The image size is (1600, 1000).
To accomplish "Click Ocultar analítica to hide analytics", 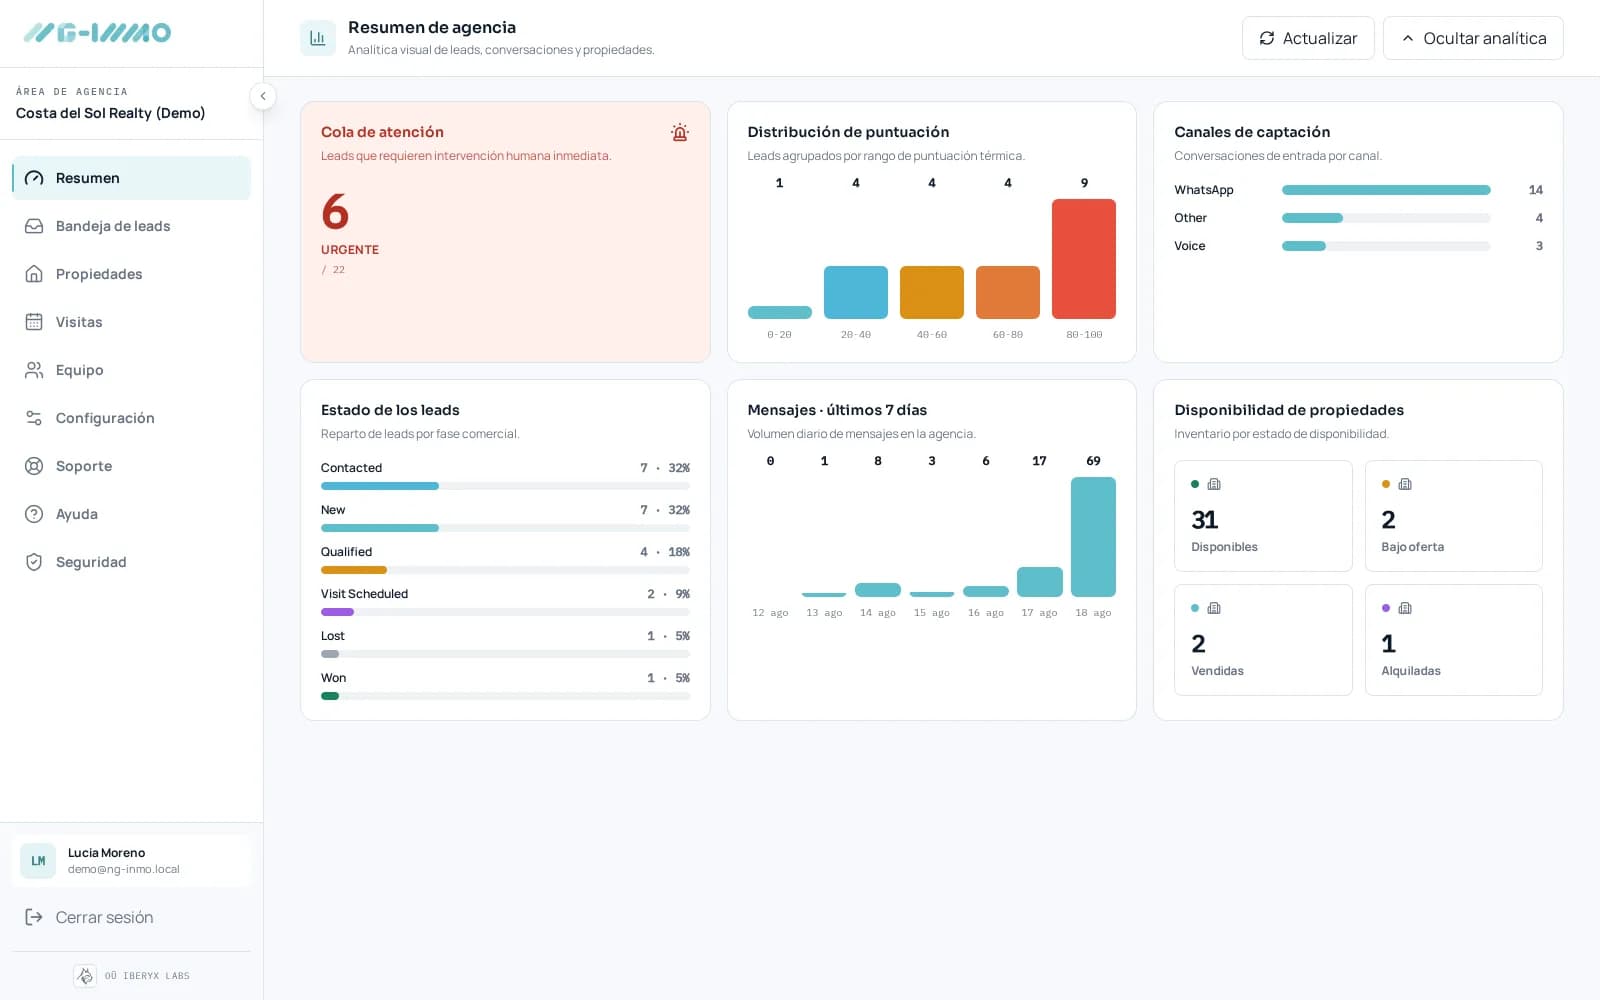I will pyautogui.click(x=1473, y=38).
